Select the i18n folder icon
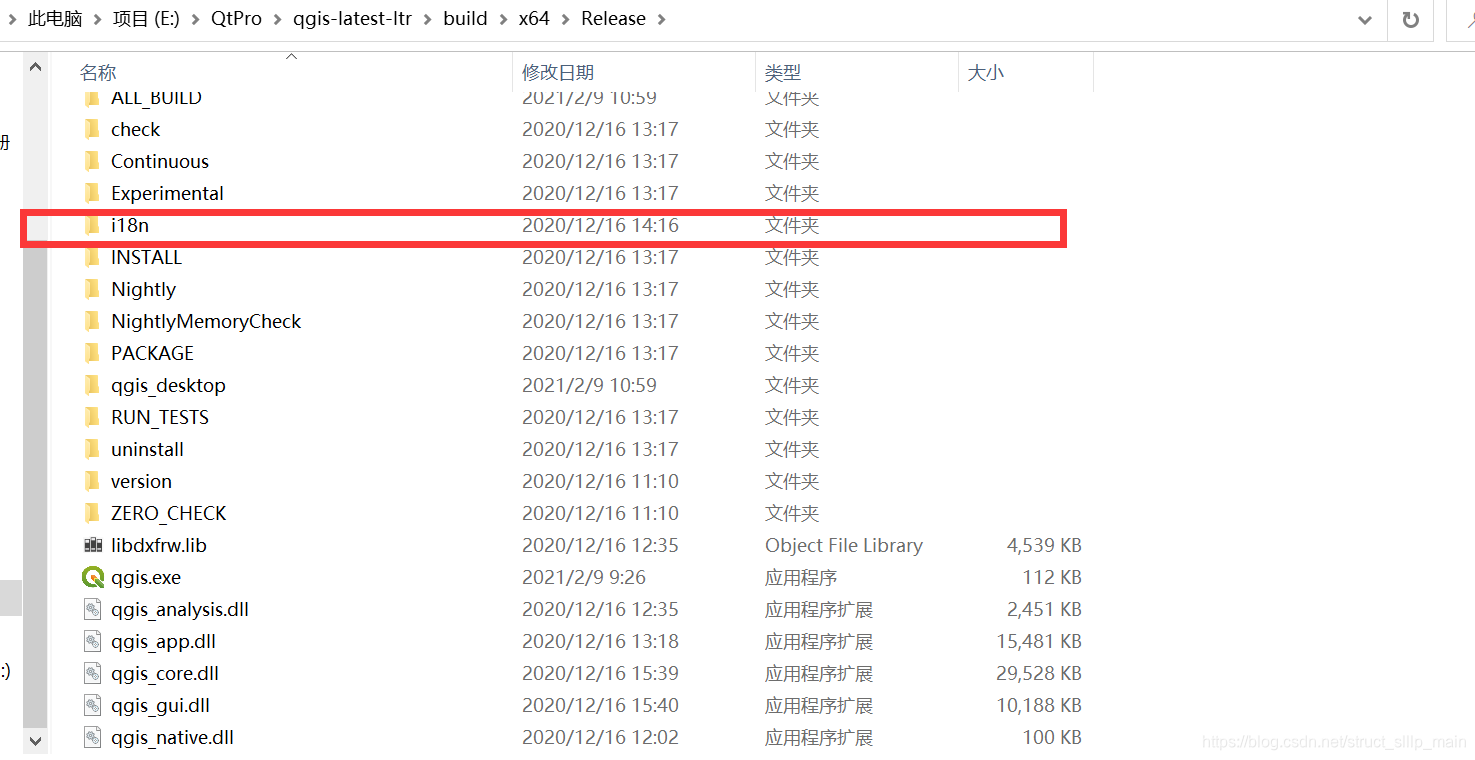Screen dimensions: 1475x760 point(92,225)
